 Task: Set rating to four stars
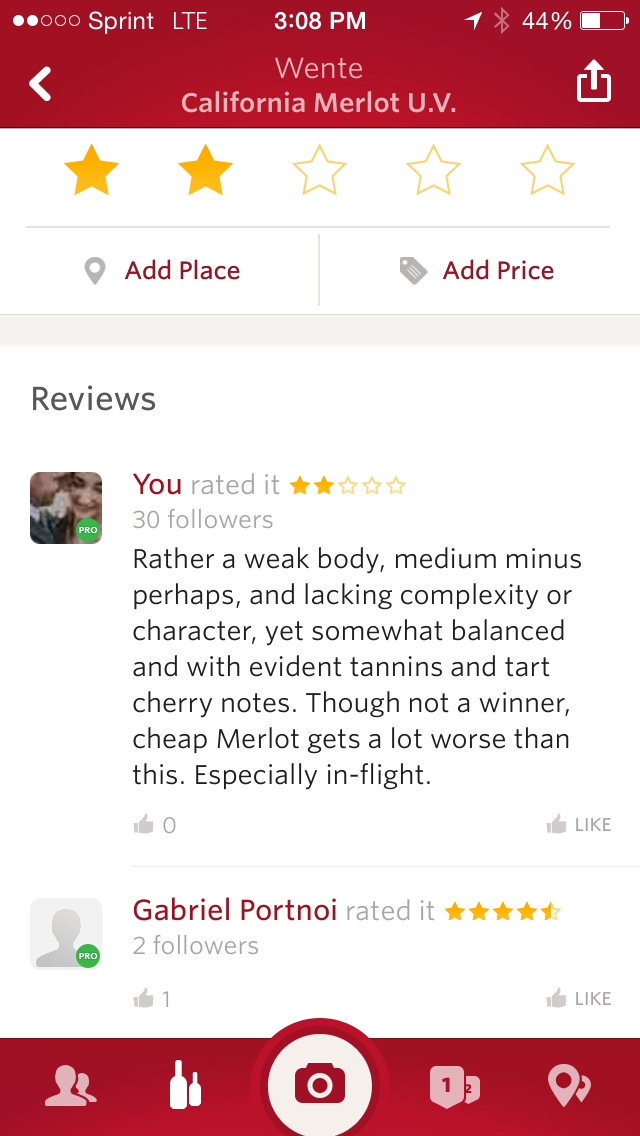pyautogui.click(x=433, y=171)
